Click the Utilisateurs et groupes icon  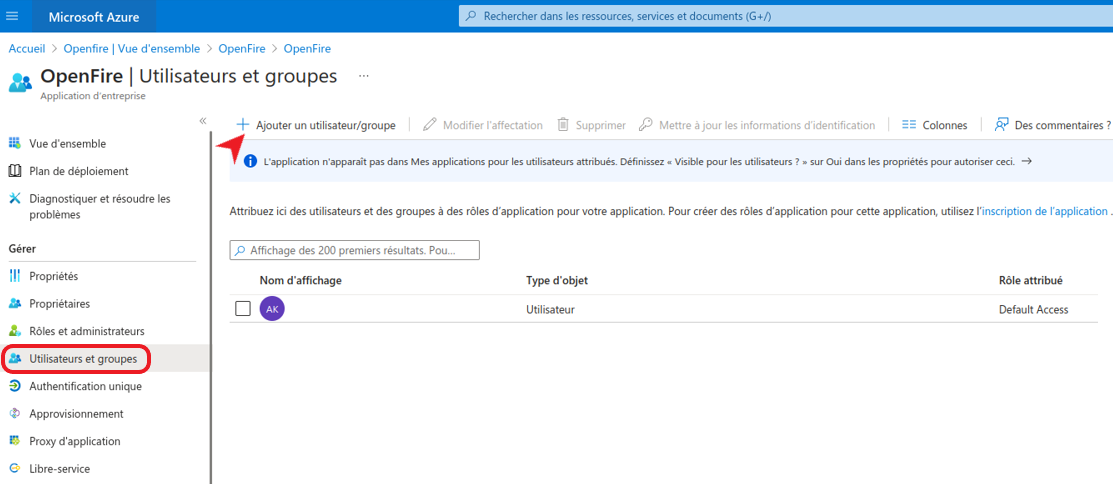pyautogui.click(x=14, y=359)
